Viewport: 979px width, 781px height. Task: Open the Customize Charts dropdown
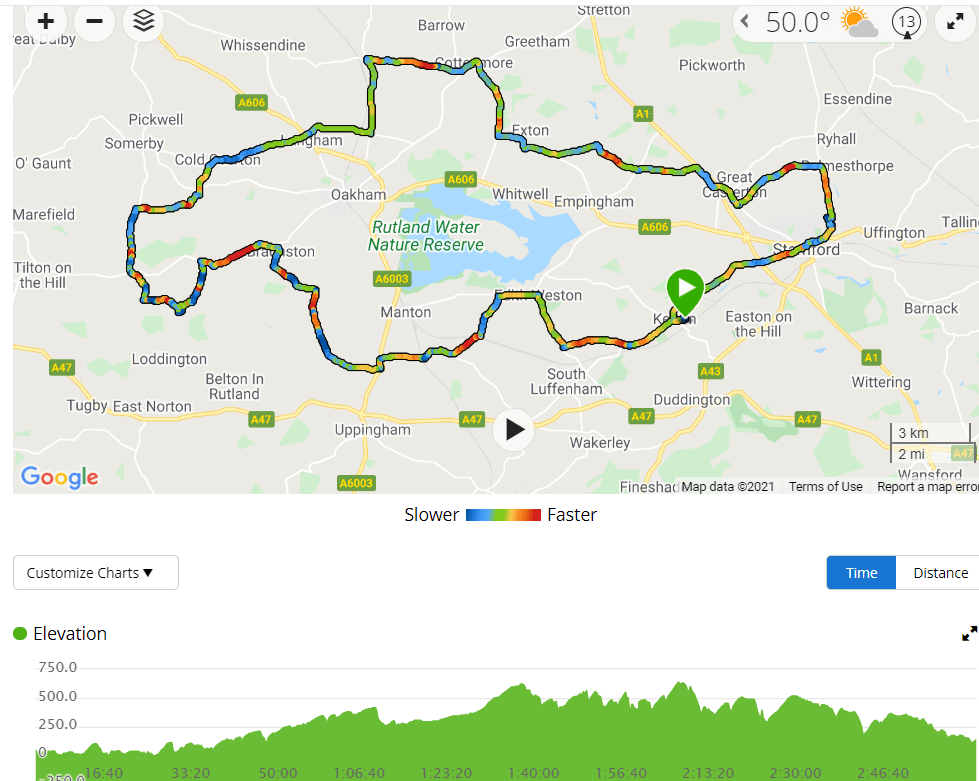95,573
